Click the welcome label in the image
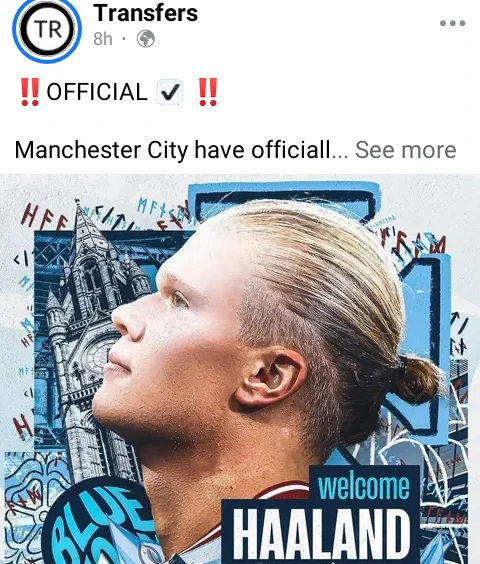The width and height of the screenshot is (480, 564). [364, 486]
